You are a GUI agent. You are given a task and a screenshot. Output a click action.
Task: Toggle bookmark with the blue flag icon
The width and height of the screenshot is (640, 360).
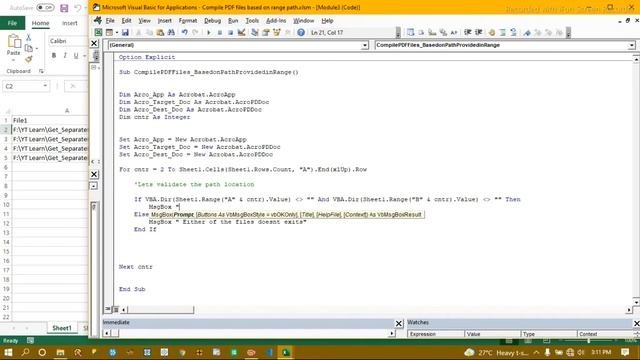pyautogui.click(x=527, y=32)
